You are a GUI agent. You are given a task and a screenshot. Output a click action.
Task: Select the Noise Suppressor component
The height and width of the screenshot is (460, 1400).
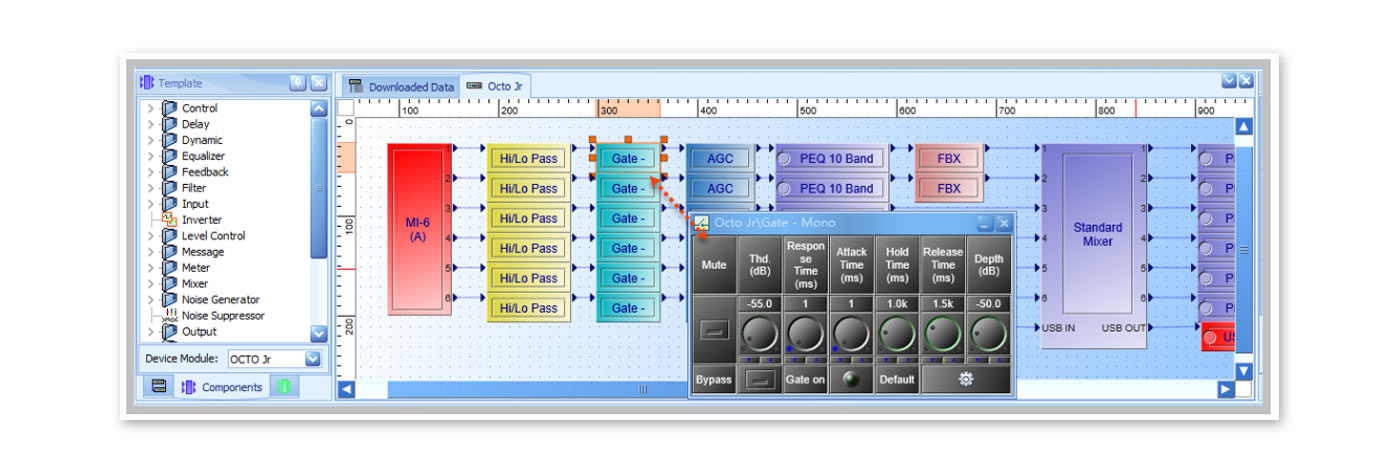[x=222, y=316]
